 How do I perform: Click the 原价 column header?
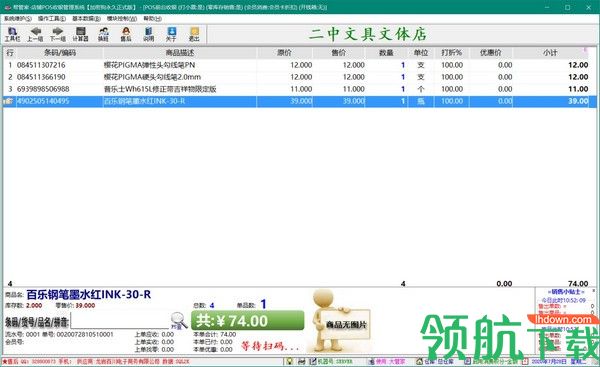click(284, 53)
